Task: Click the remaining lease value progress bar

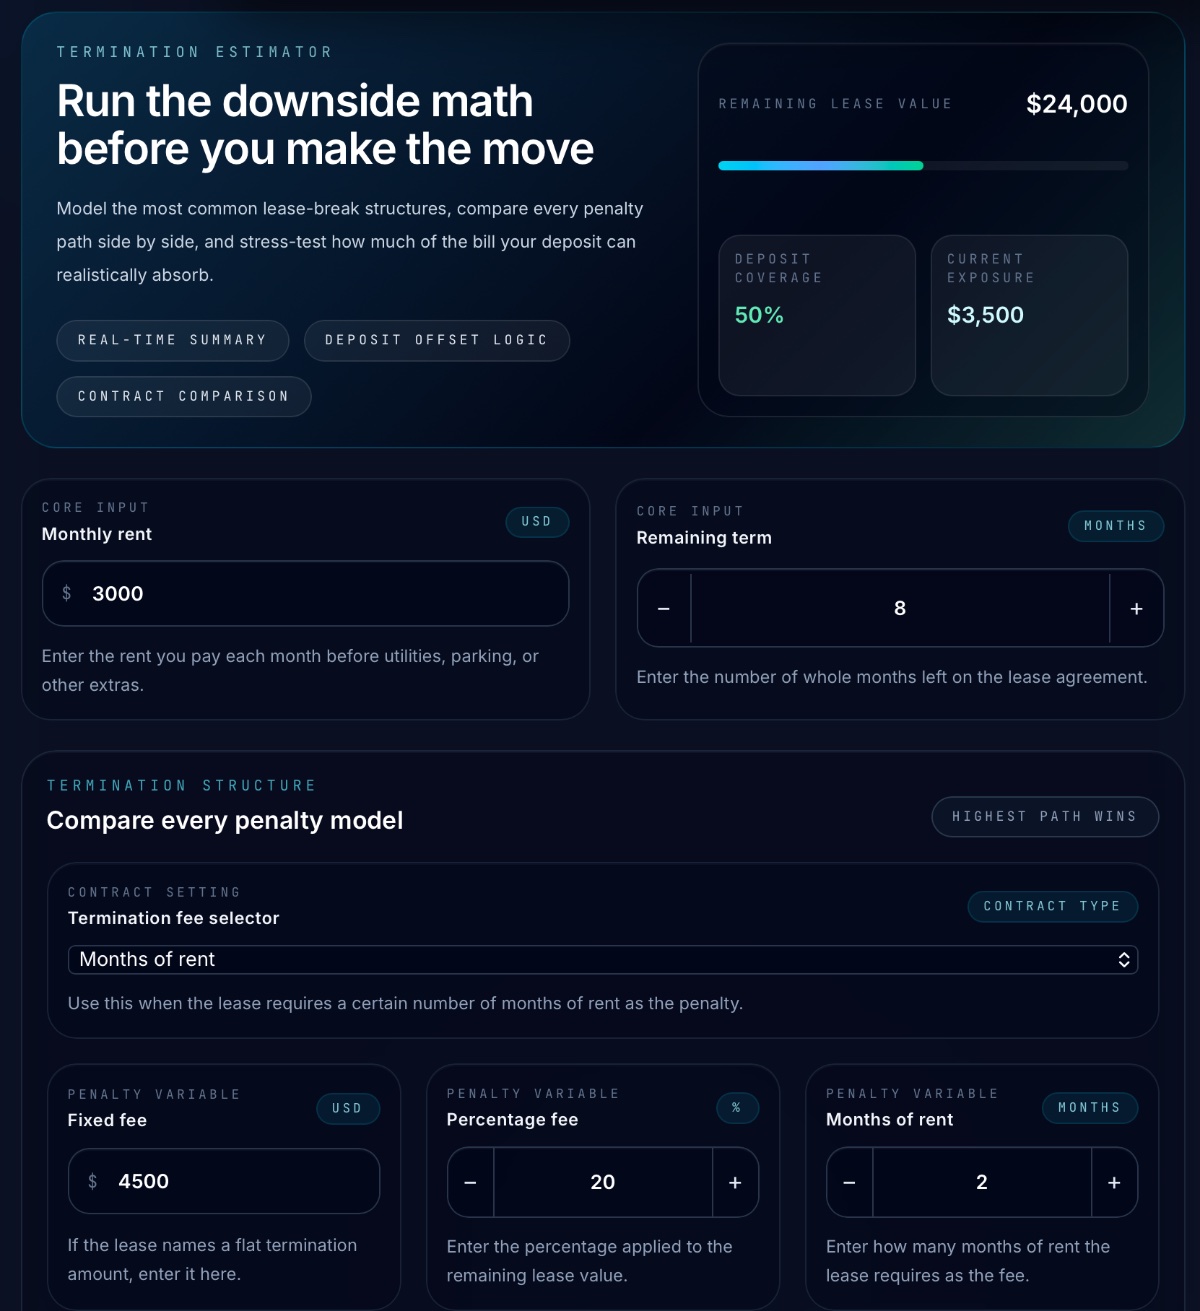Action: click(x=923, y=165)
